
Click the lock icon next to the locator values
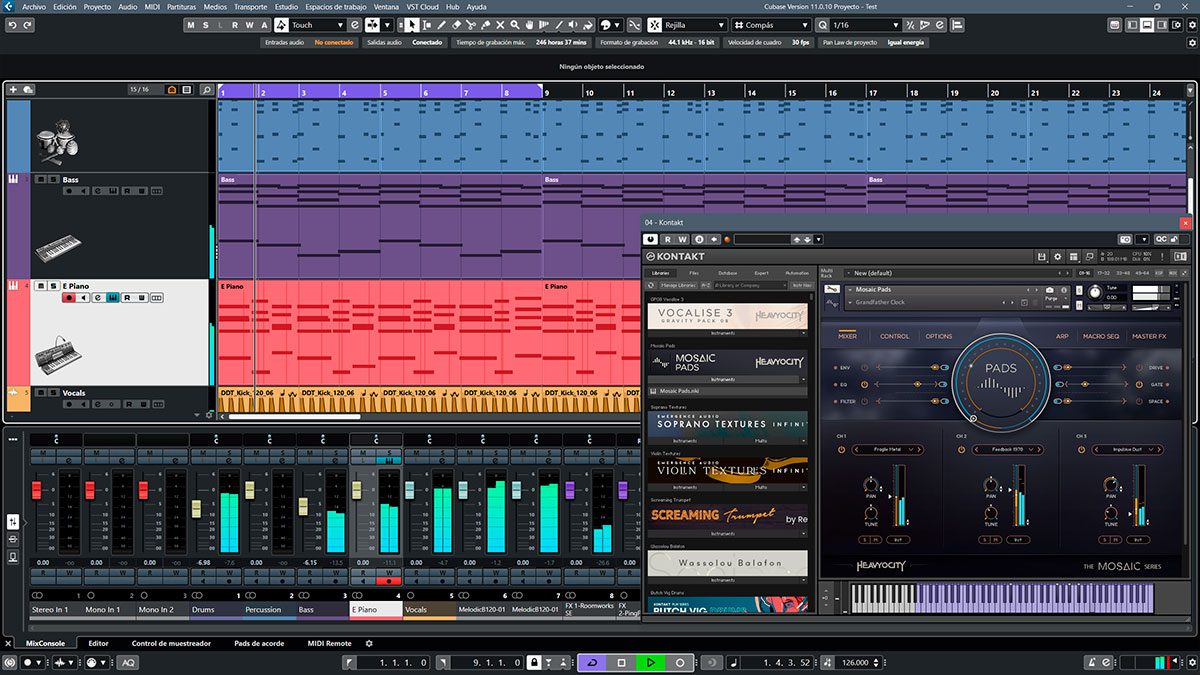pos(535,663)
